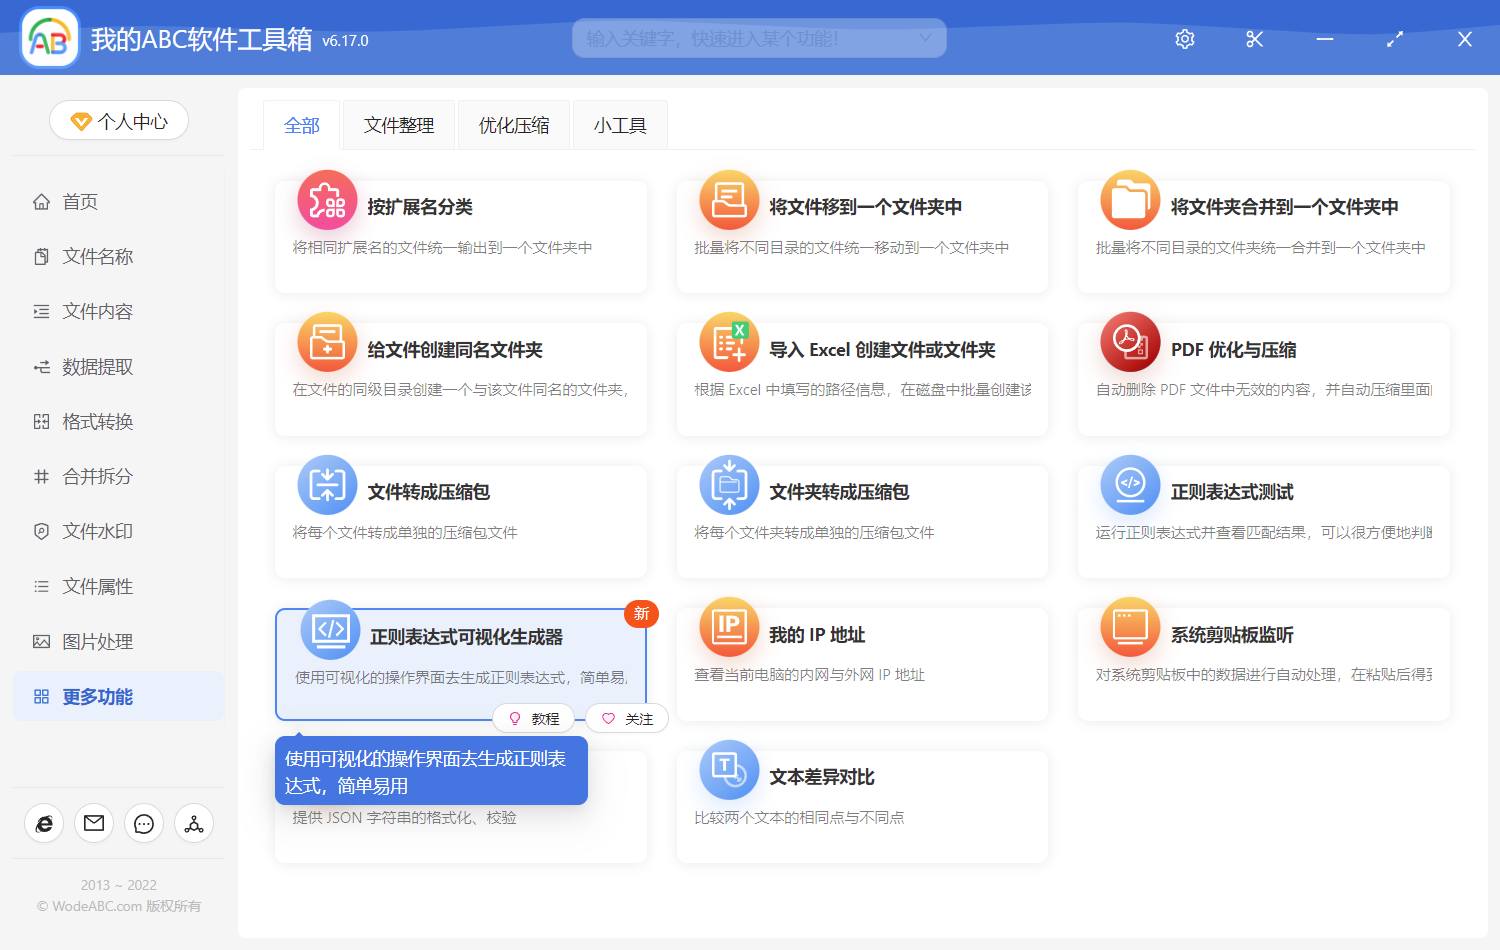Open the PDF optimize and compress icon
The image size is (1500, 950).
[x=1129, y=343]
